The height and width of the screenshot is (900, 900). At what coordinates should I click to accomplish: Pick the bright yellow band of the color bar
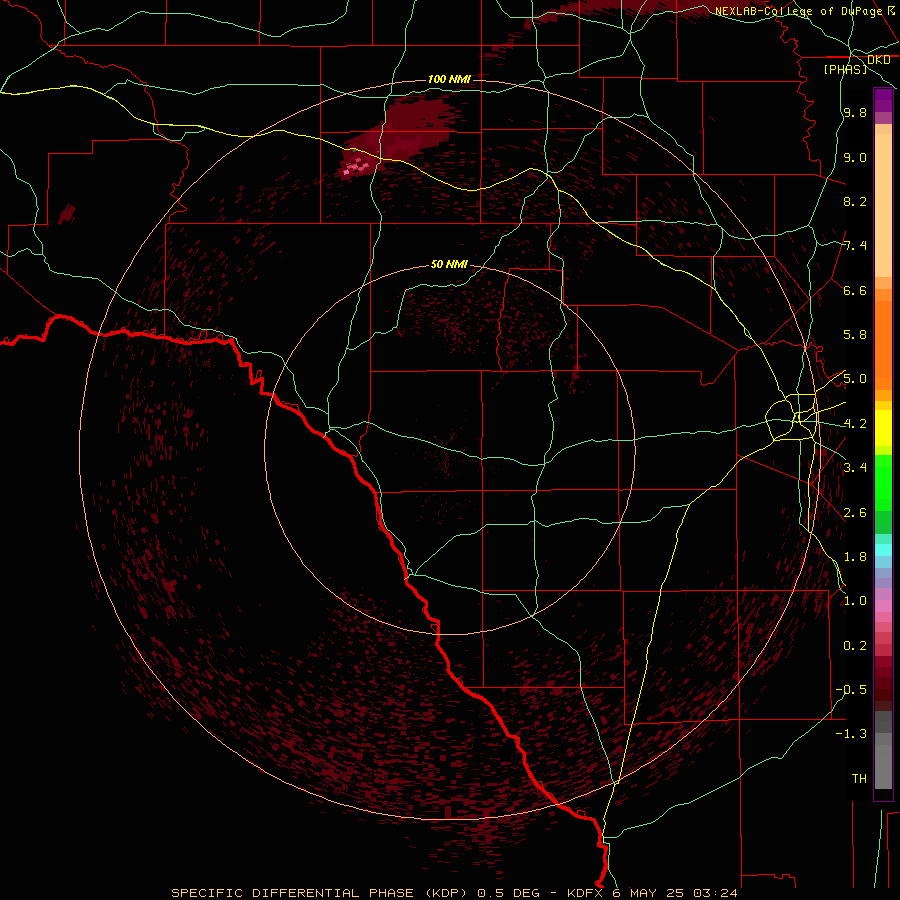(883, 428)
